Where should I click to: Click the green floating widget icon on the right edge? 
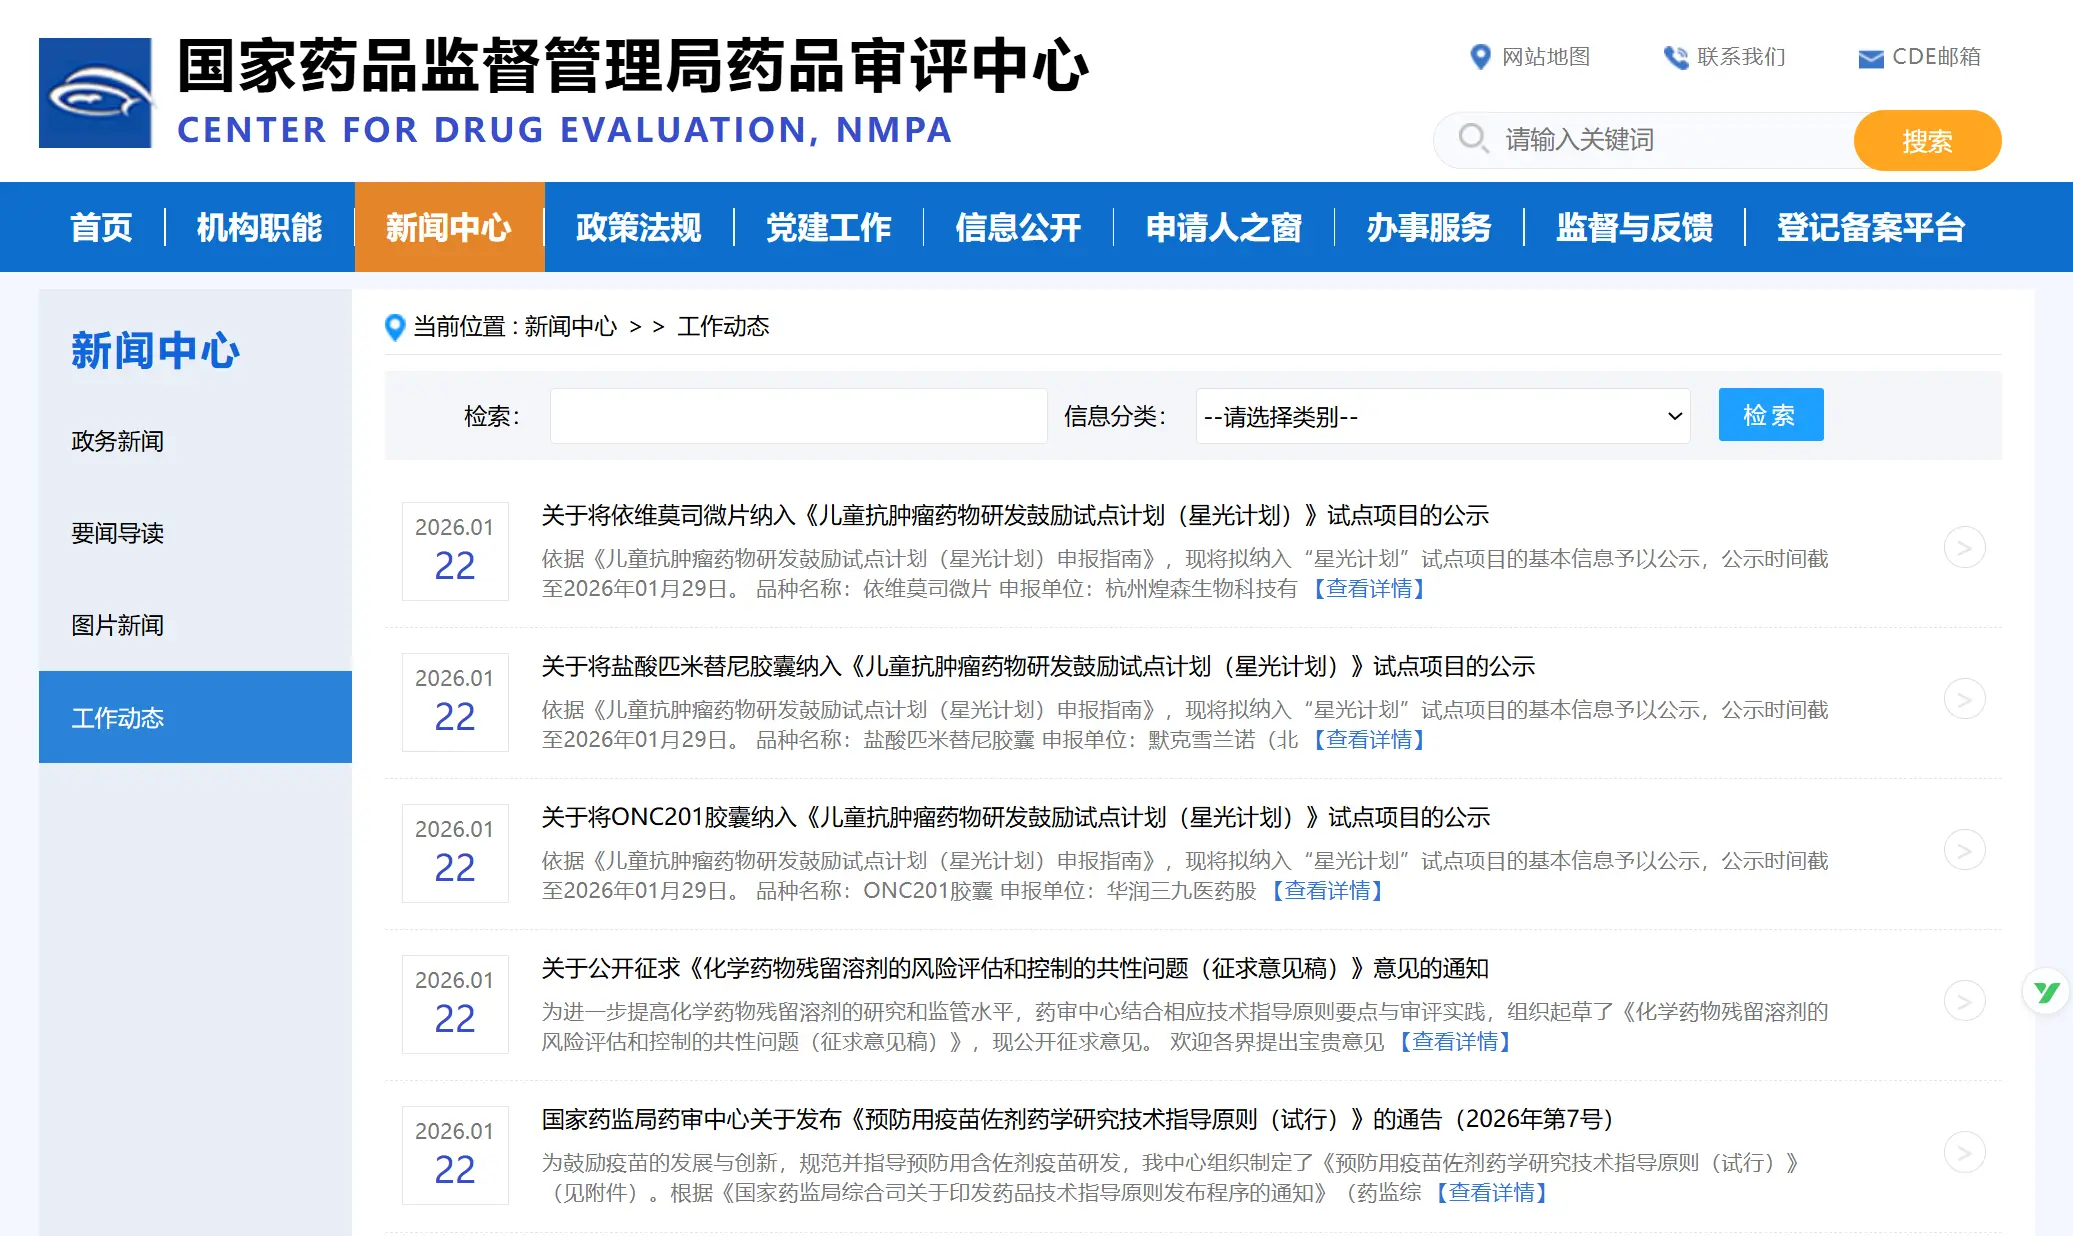tap(2044, 991)
